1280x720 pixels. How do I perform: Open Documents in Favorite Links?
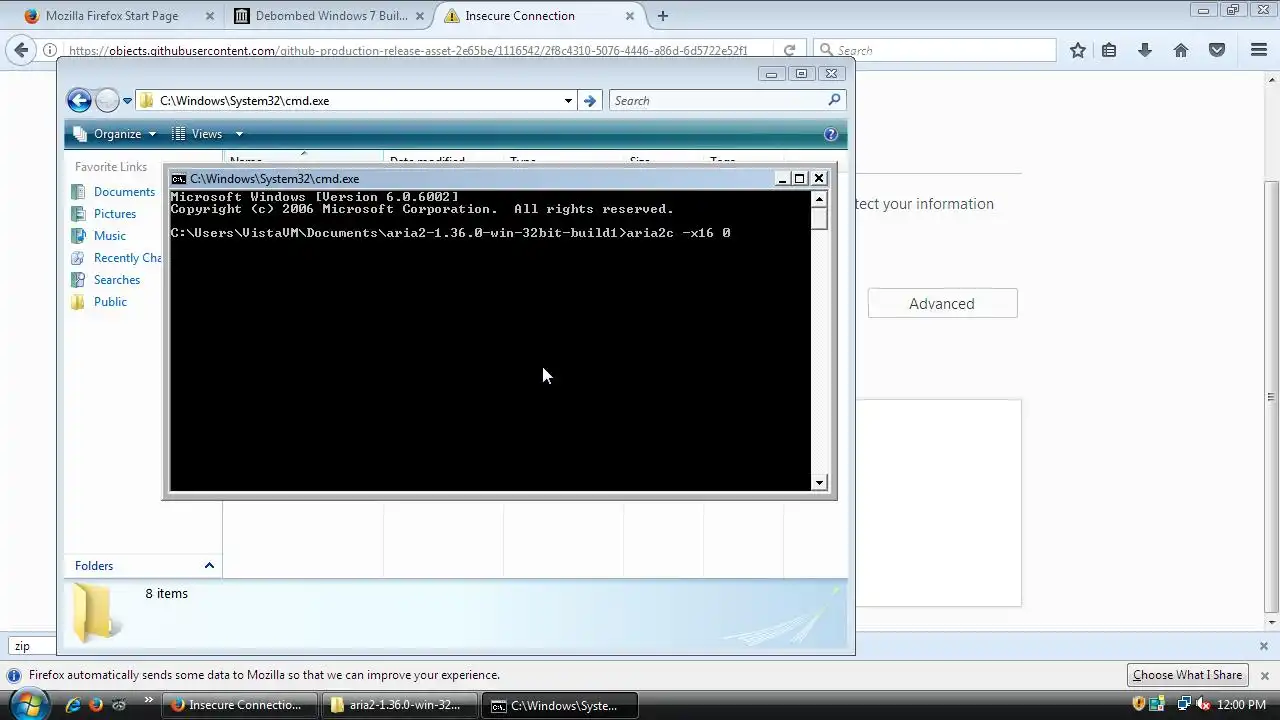[x=124, y=192]
